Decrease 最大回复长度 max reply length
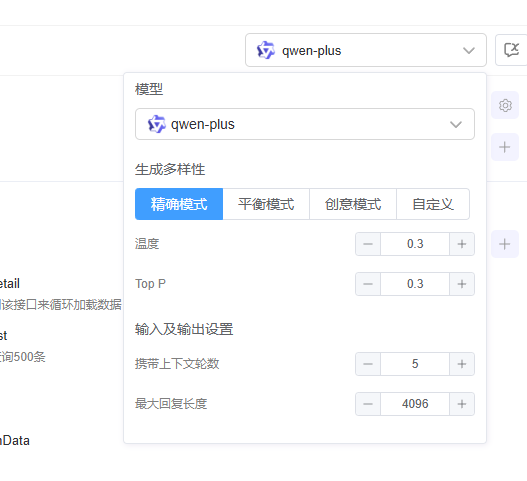 (x=368, y=404)
